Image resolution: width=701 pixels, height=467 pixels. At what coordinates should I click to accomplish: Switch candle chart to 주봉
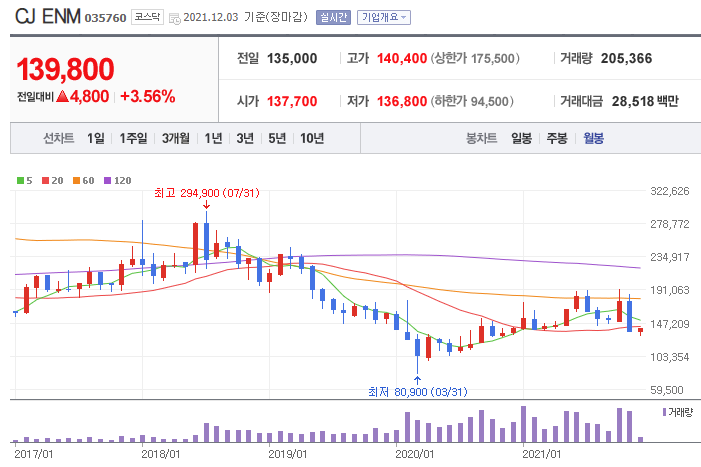557,139
